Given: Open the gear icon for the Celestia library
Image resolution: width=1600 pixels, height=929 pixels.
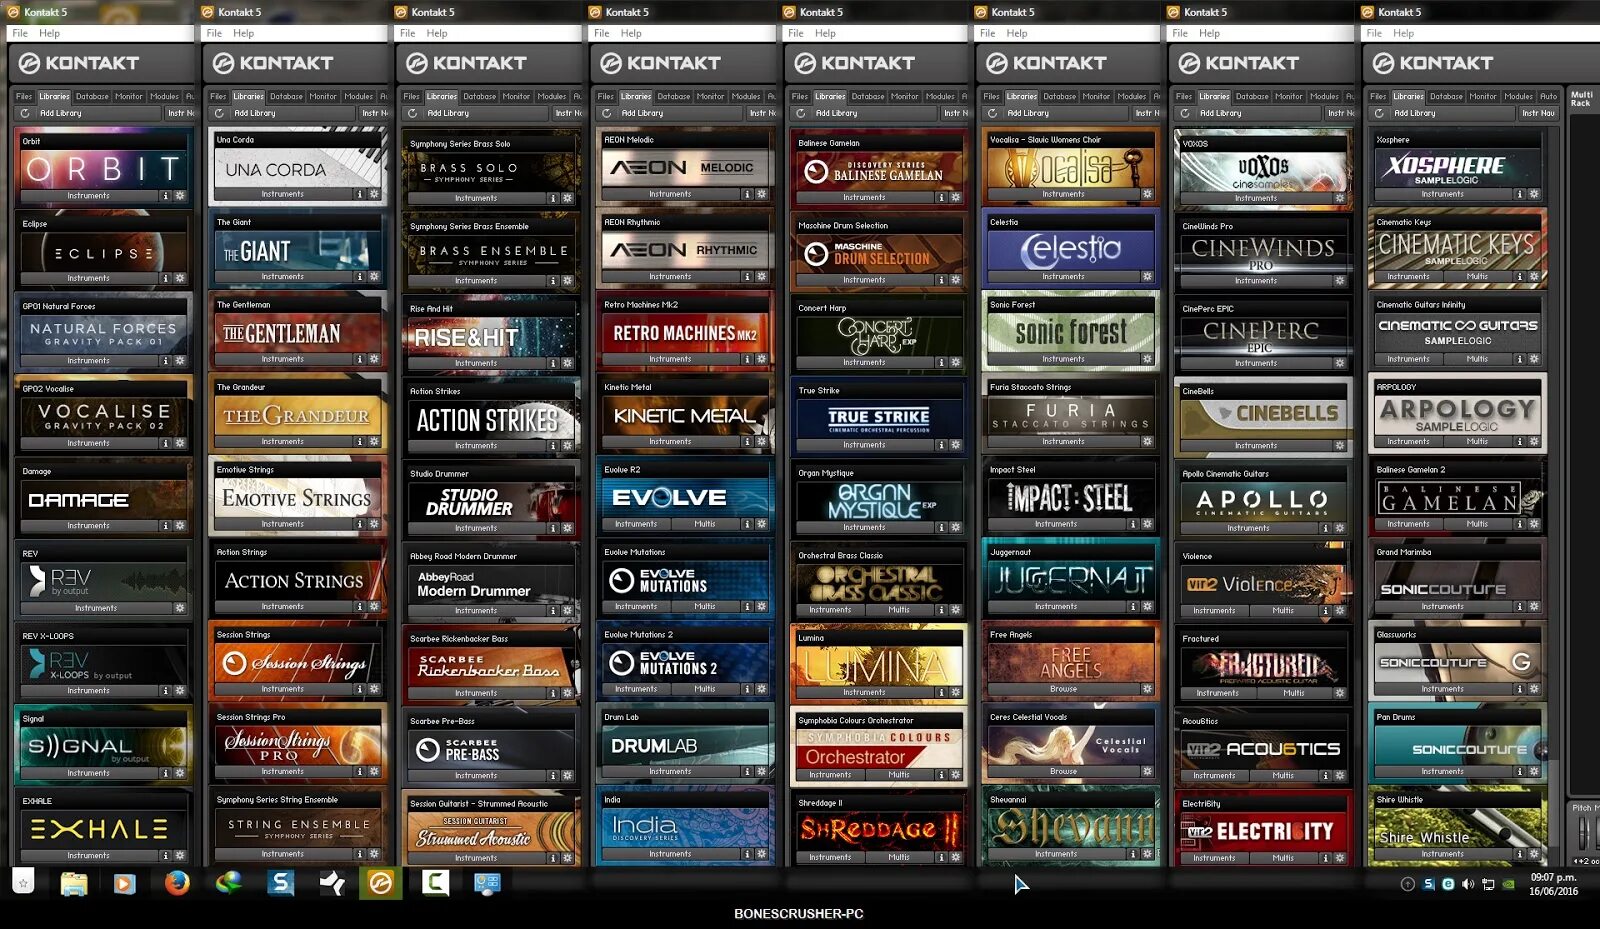Looking at the screenshot, I should click(x=1147, y=276).
